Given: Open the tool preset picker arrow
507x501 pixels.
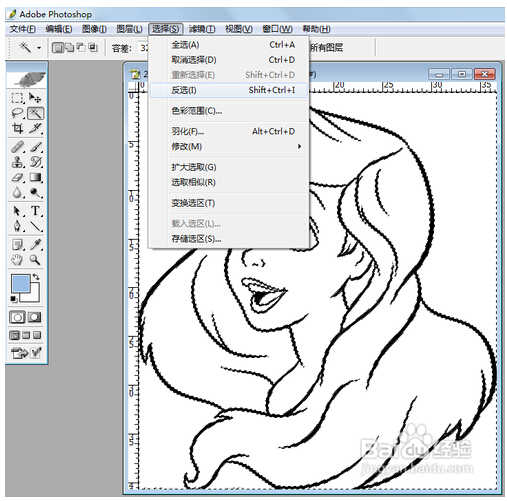Looking at the screenshot, I should pyautogui.click(x=39, y=48).
